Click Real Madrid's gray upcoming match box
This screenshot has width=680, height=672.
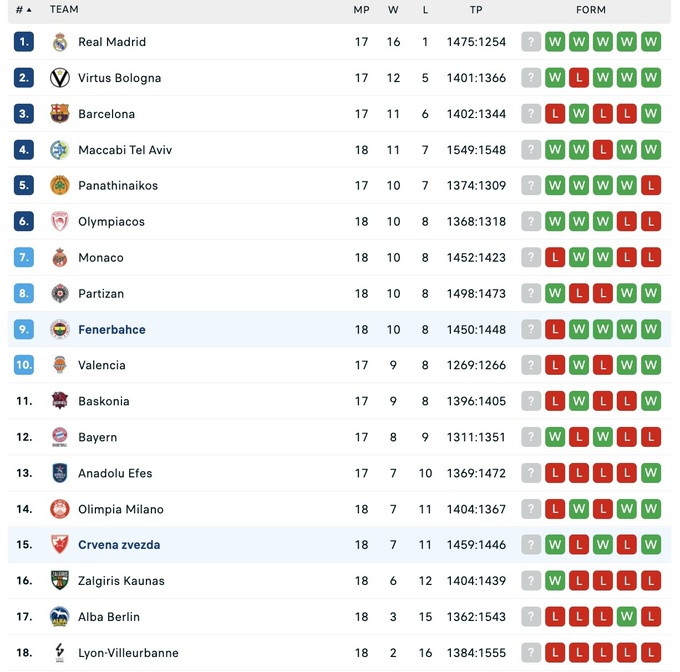point(531,42)
